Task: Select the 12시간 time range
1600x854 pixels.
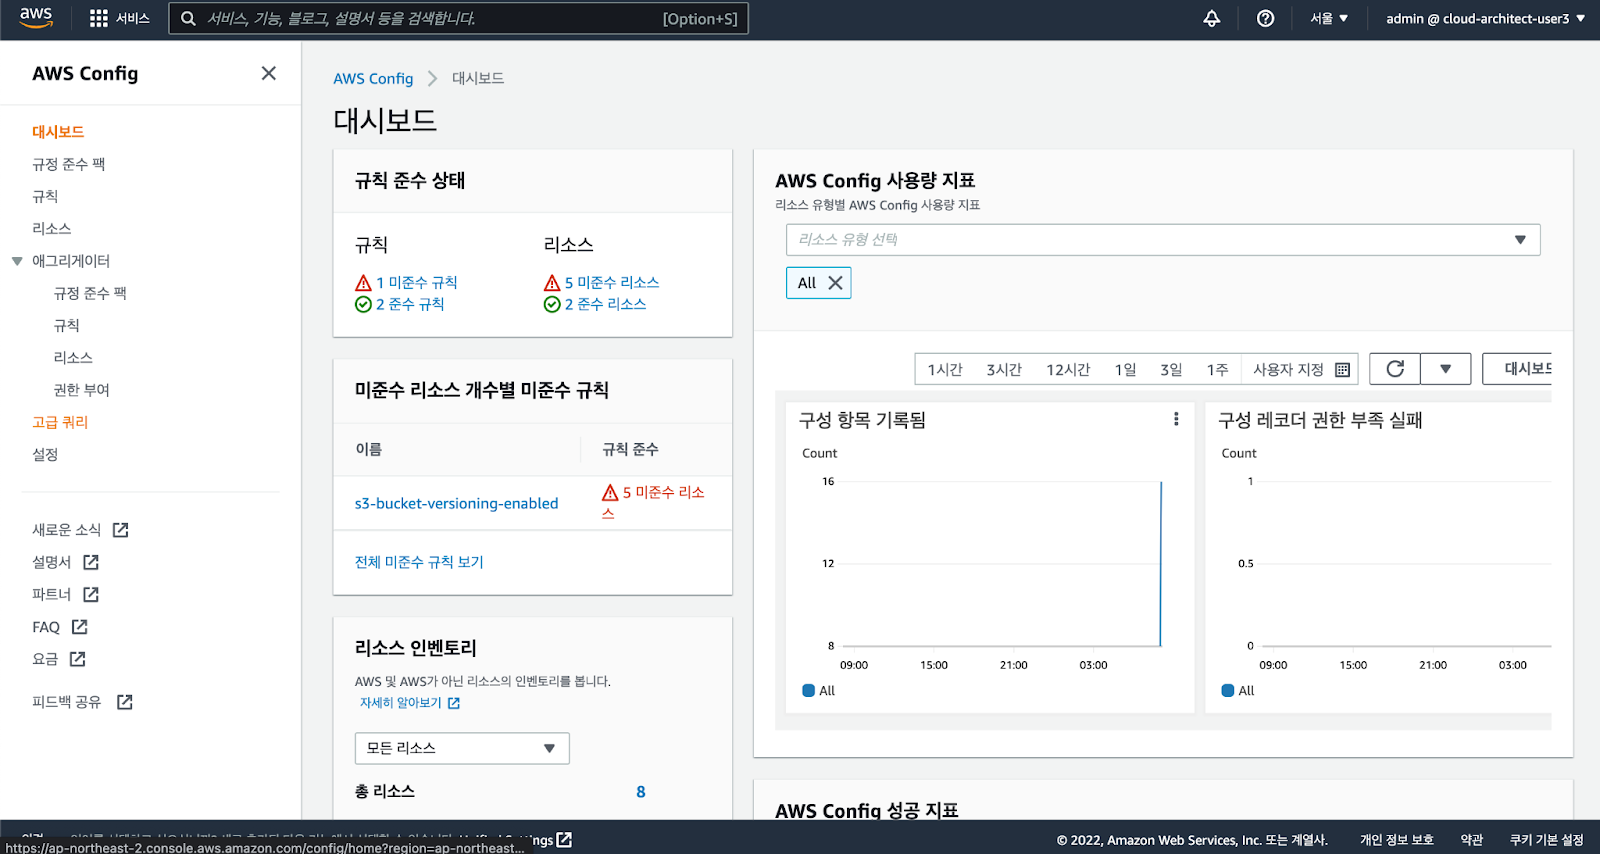Action: click(1068, 370)
